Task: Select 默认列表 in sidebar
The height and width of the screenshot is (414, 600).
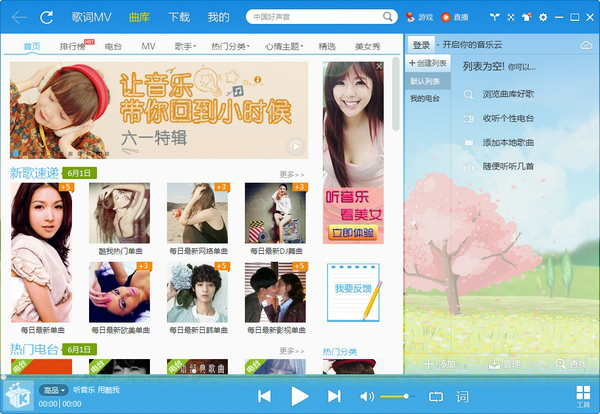Action: point(428,81)
